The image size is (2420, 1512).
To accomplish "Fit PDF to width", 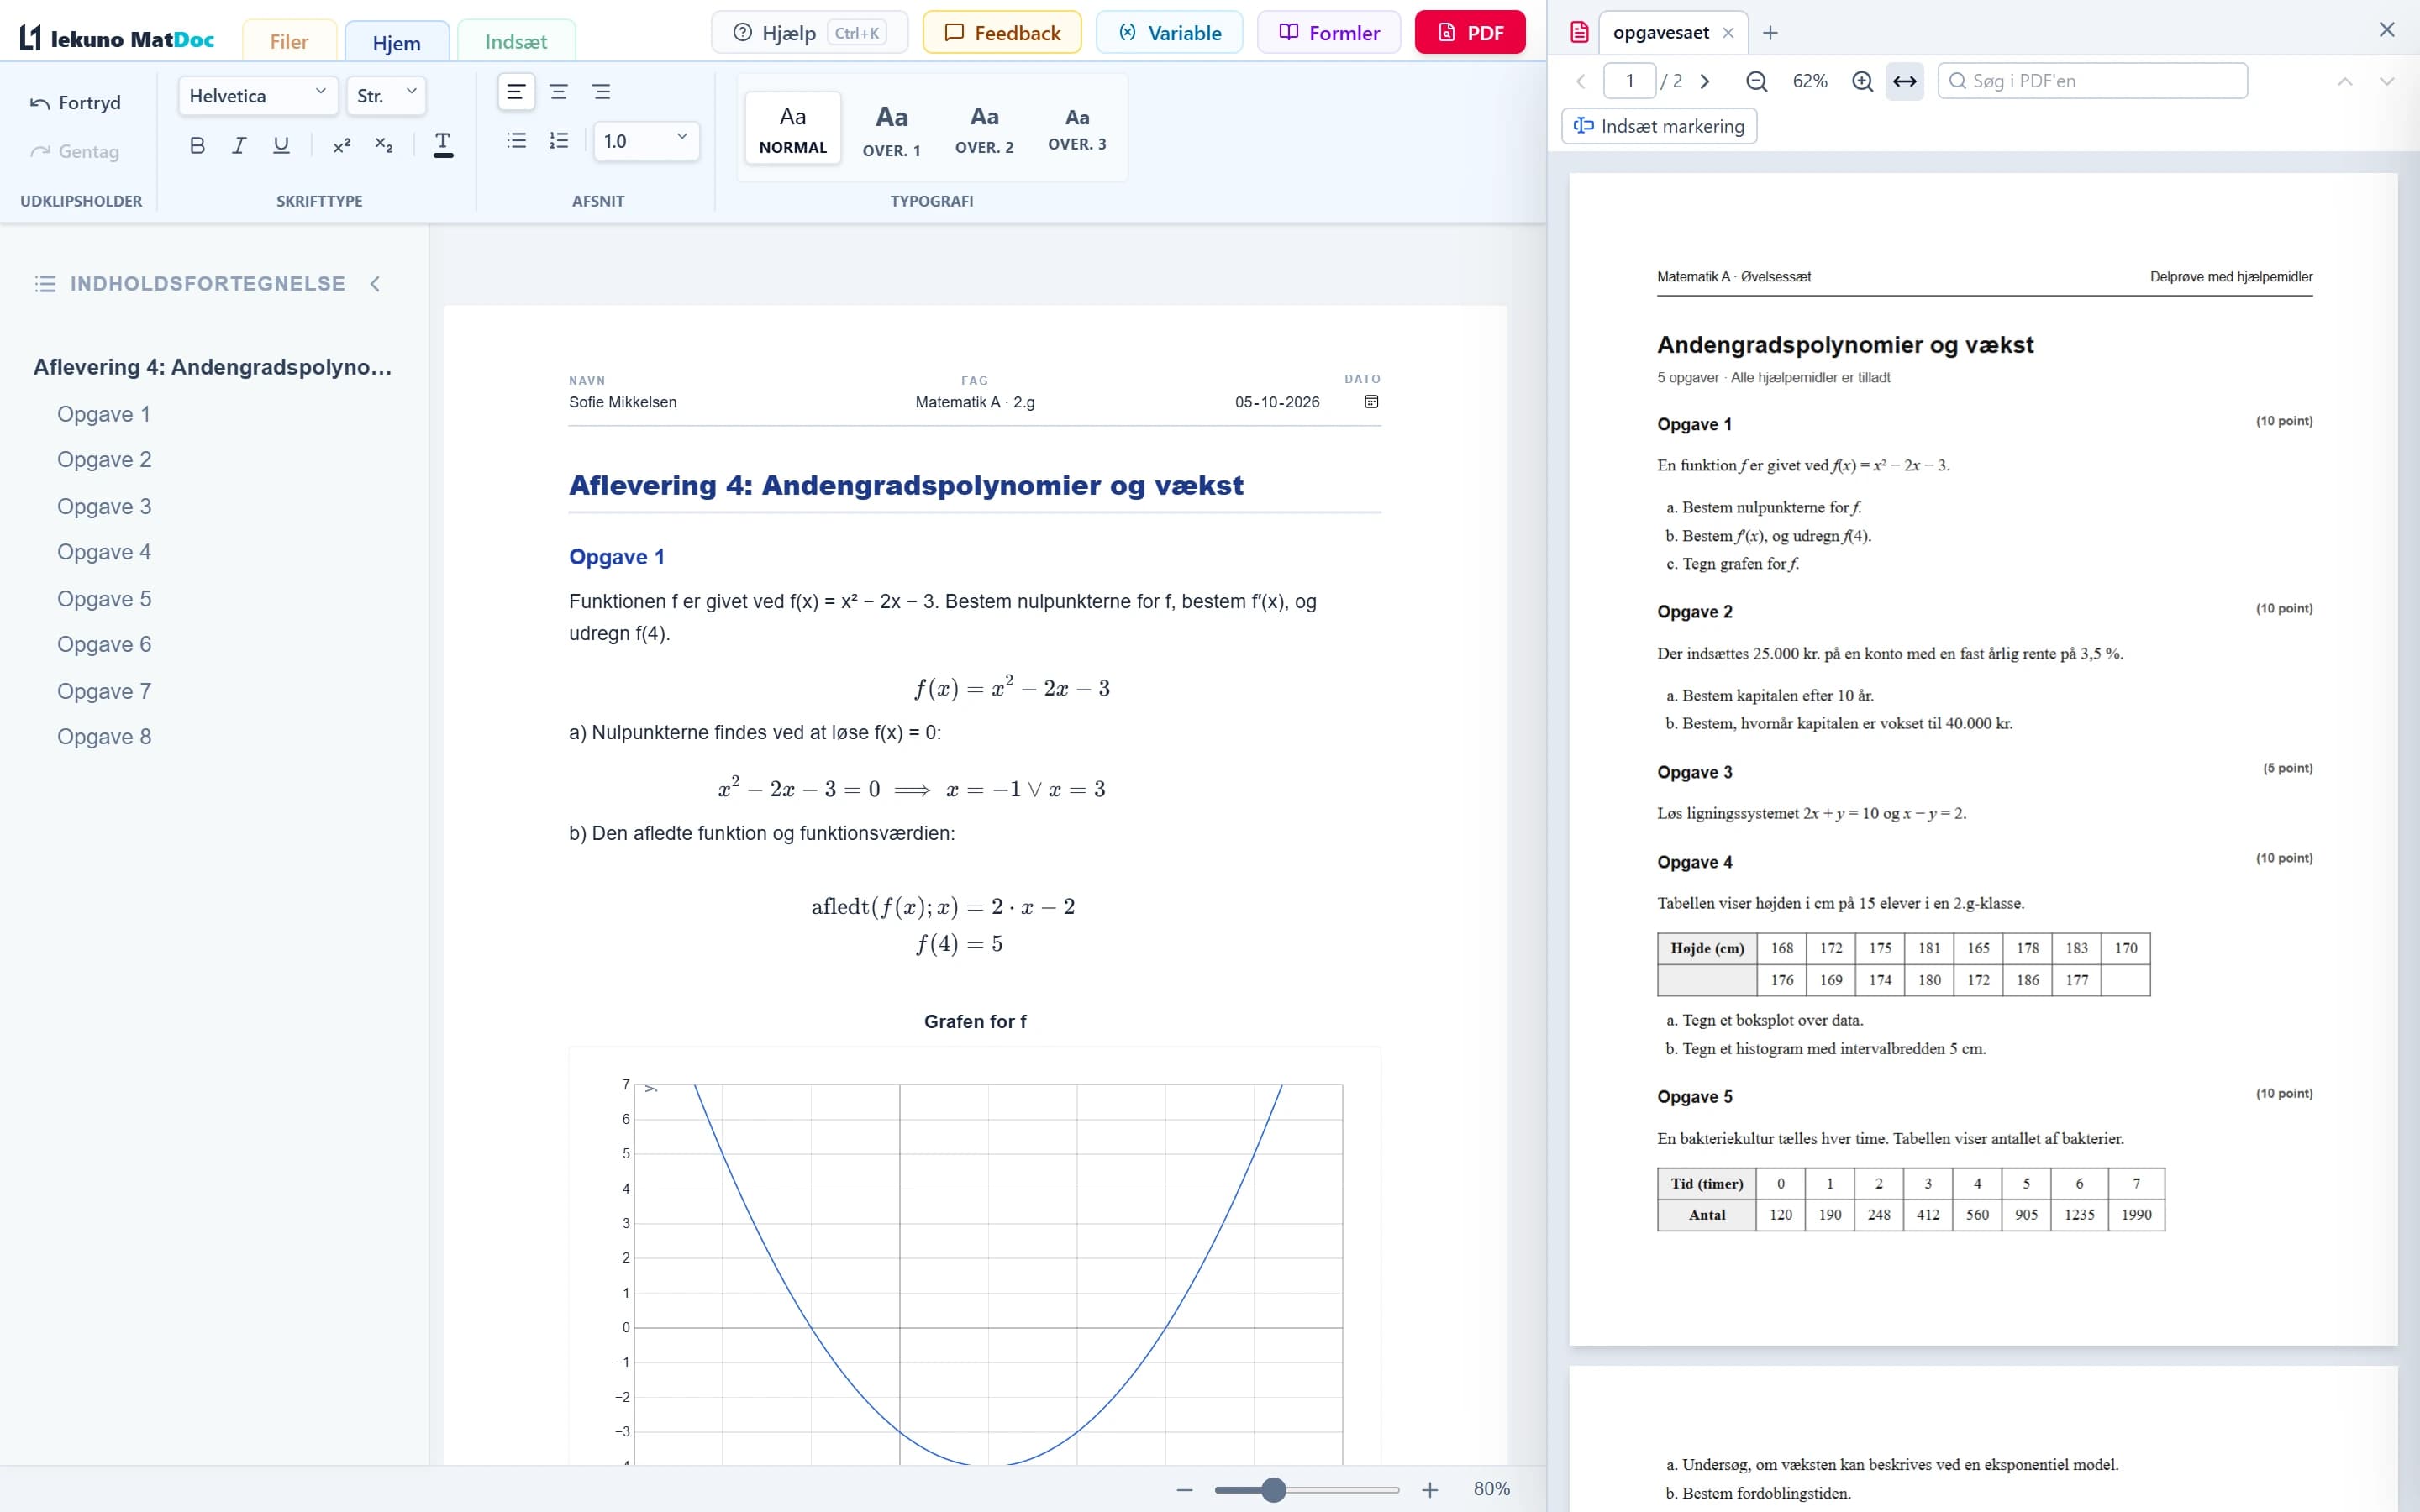I will [1905, 81].
